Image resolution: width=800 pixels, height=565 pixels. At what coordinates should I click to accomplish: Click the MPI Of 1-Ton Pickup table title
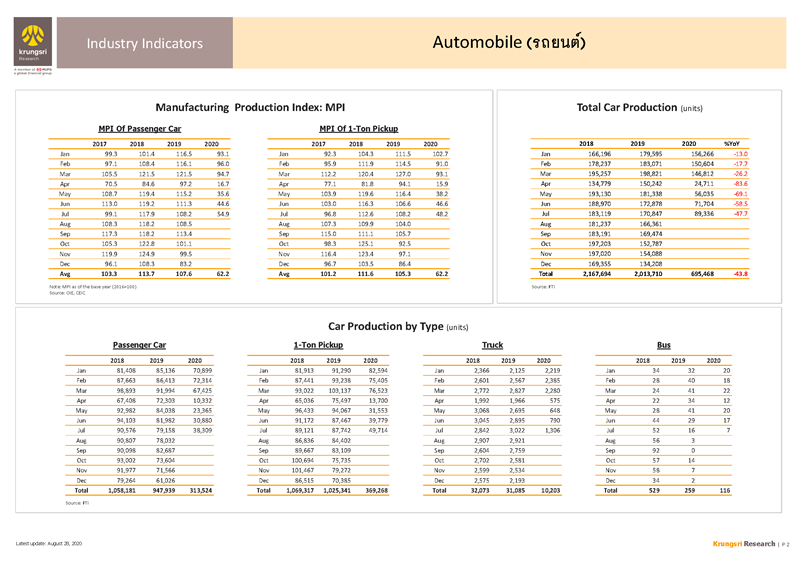click(x=358, y=129)
